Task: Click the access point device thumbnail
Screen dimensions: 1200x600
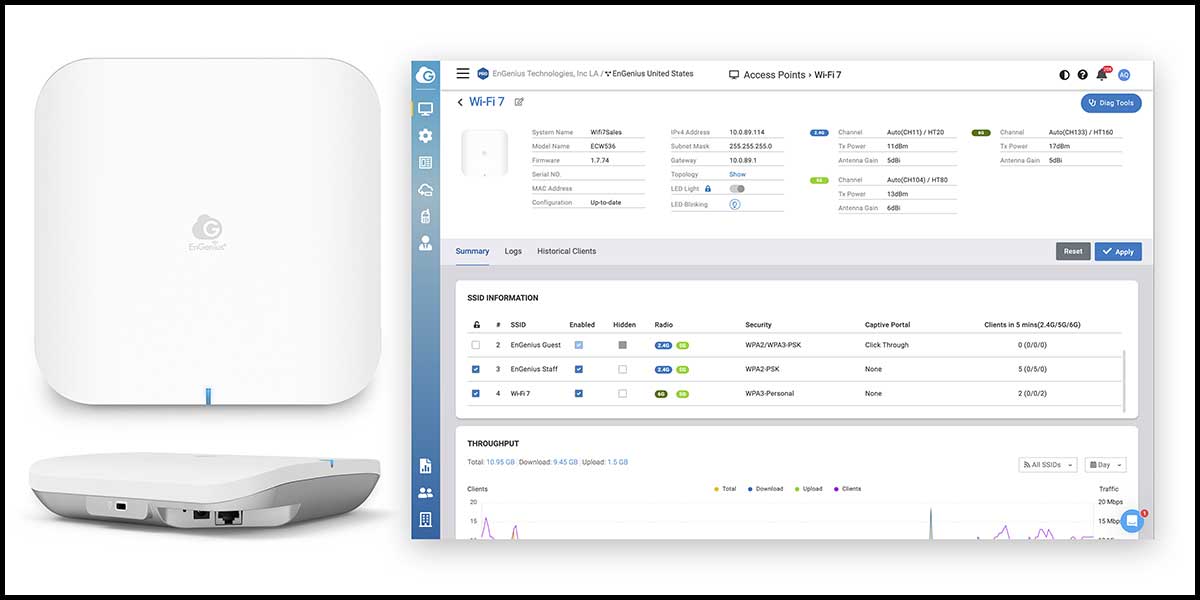Action: pyautogui.click(x=484, y=153)
